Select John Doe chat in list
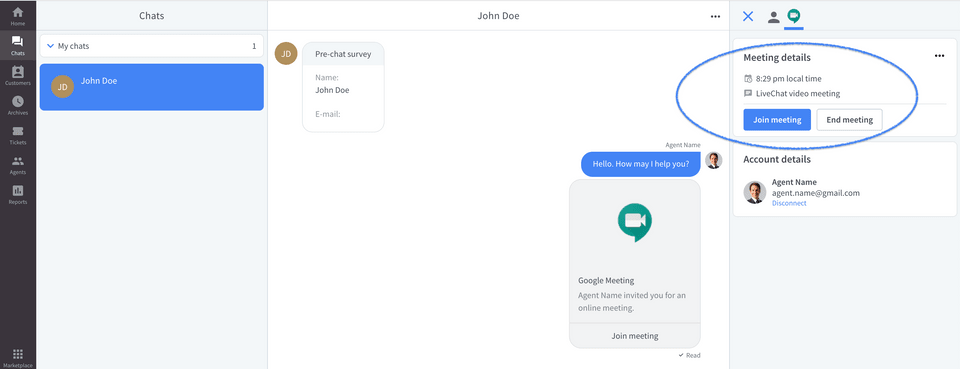960x369 pixels. click(x=152, y=87)
